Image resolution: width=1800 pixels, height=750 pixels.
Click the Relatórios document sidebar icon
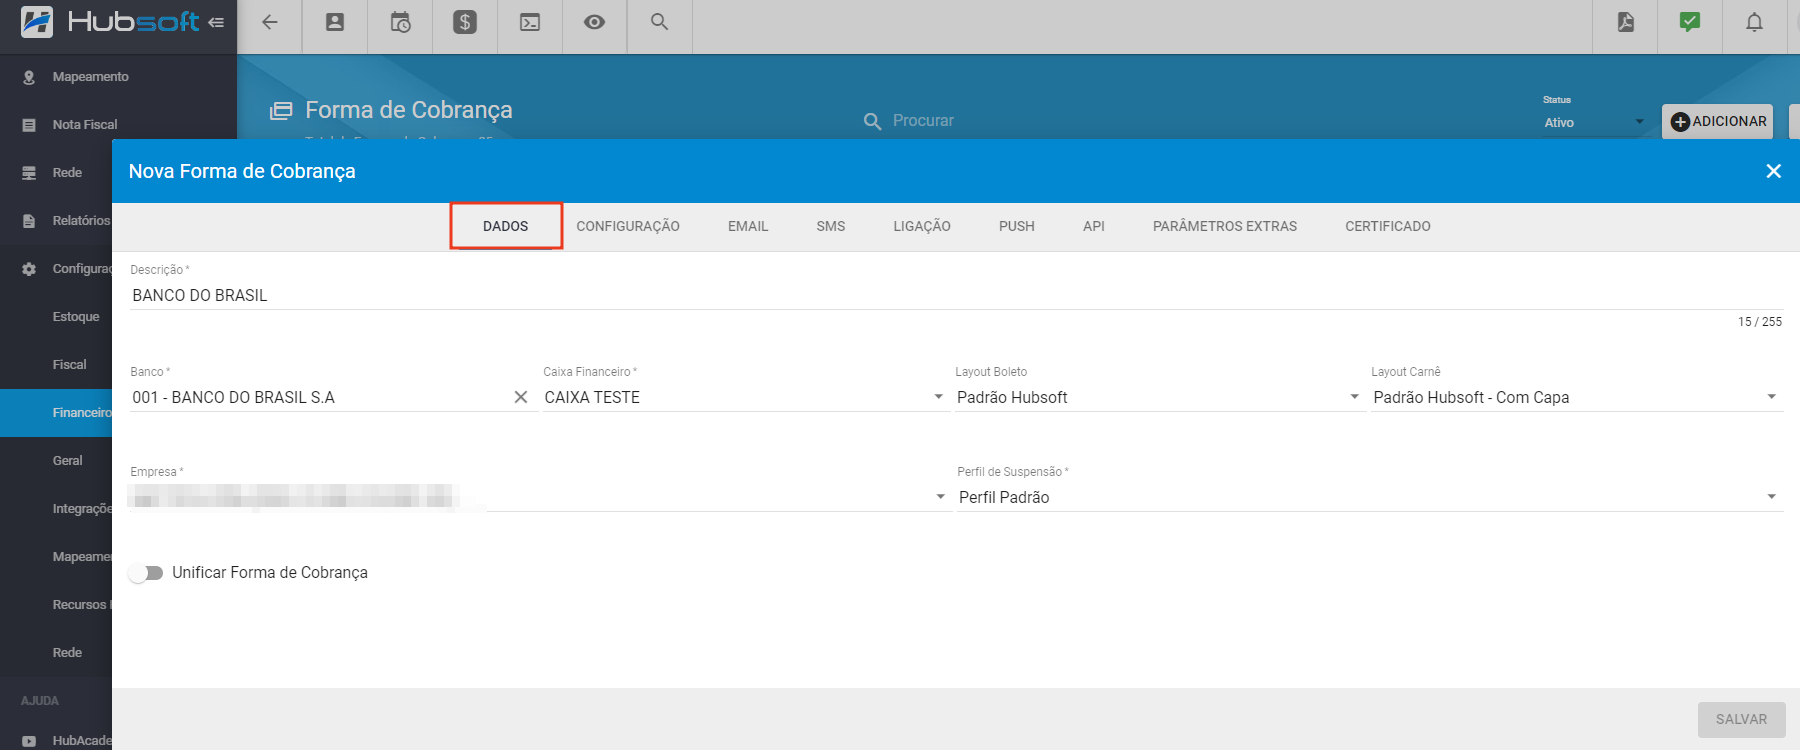[29, 221]
